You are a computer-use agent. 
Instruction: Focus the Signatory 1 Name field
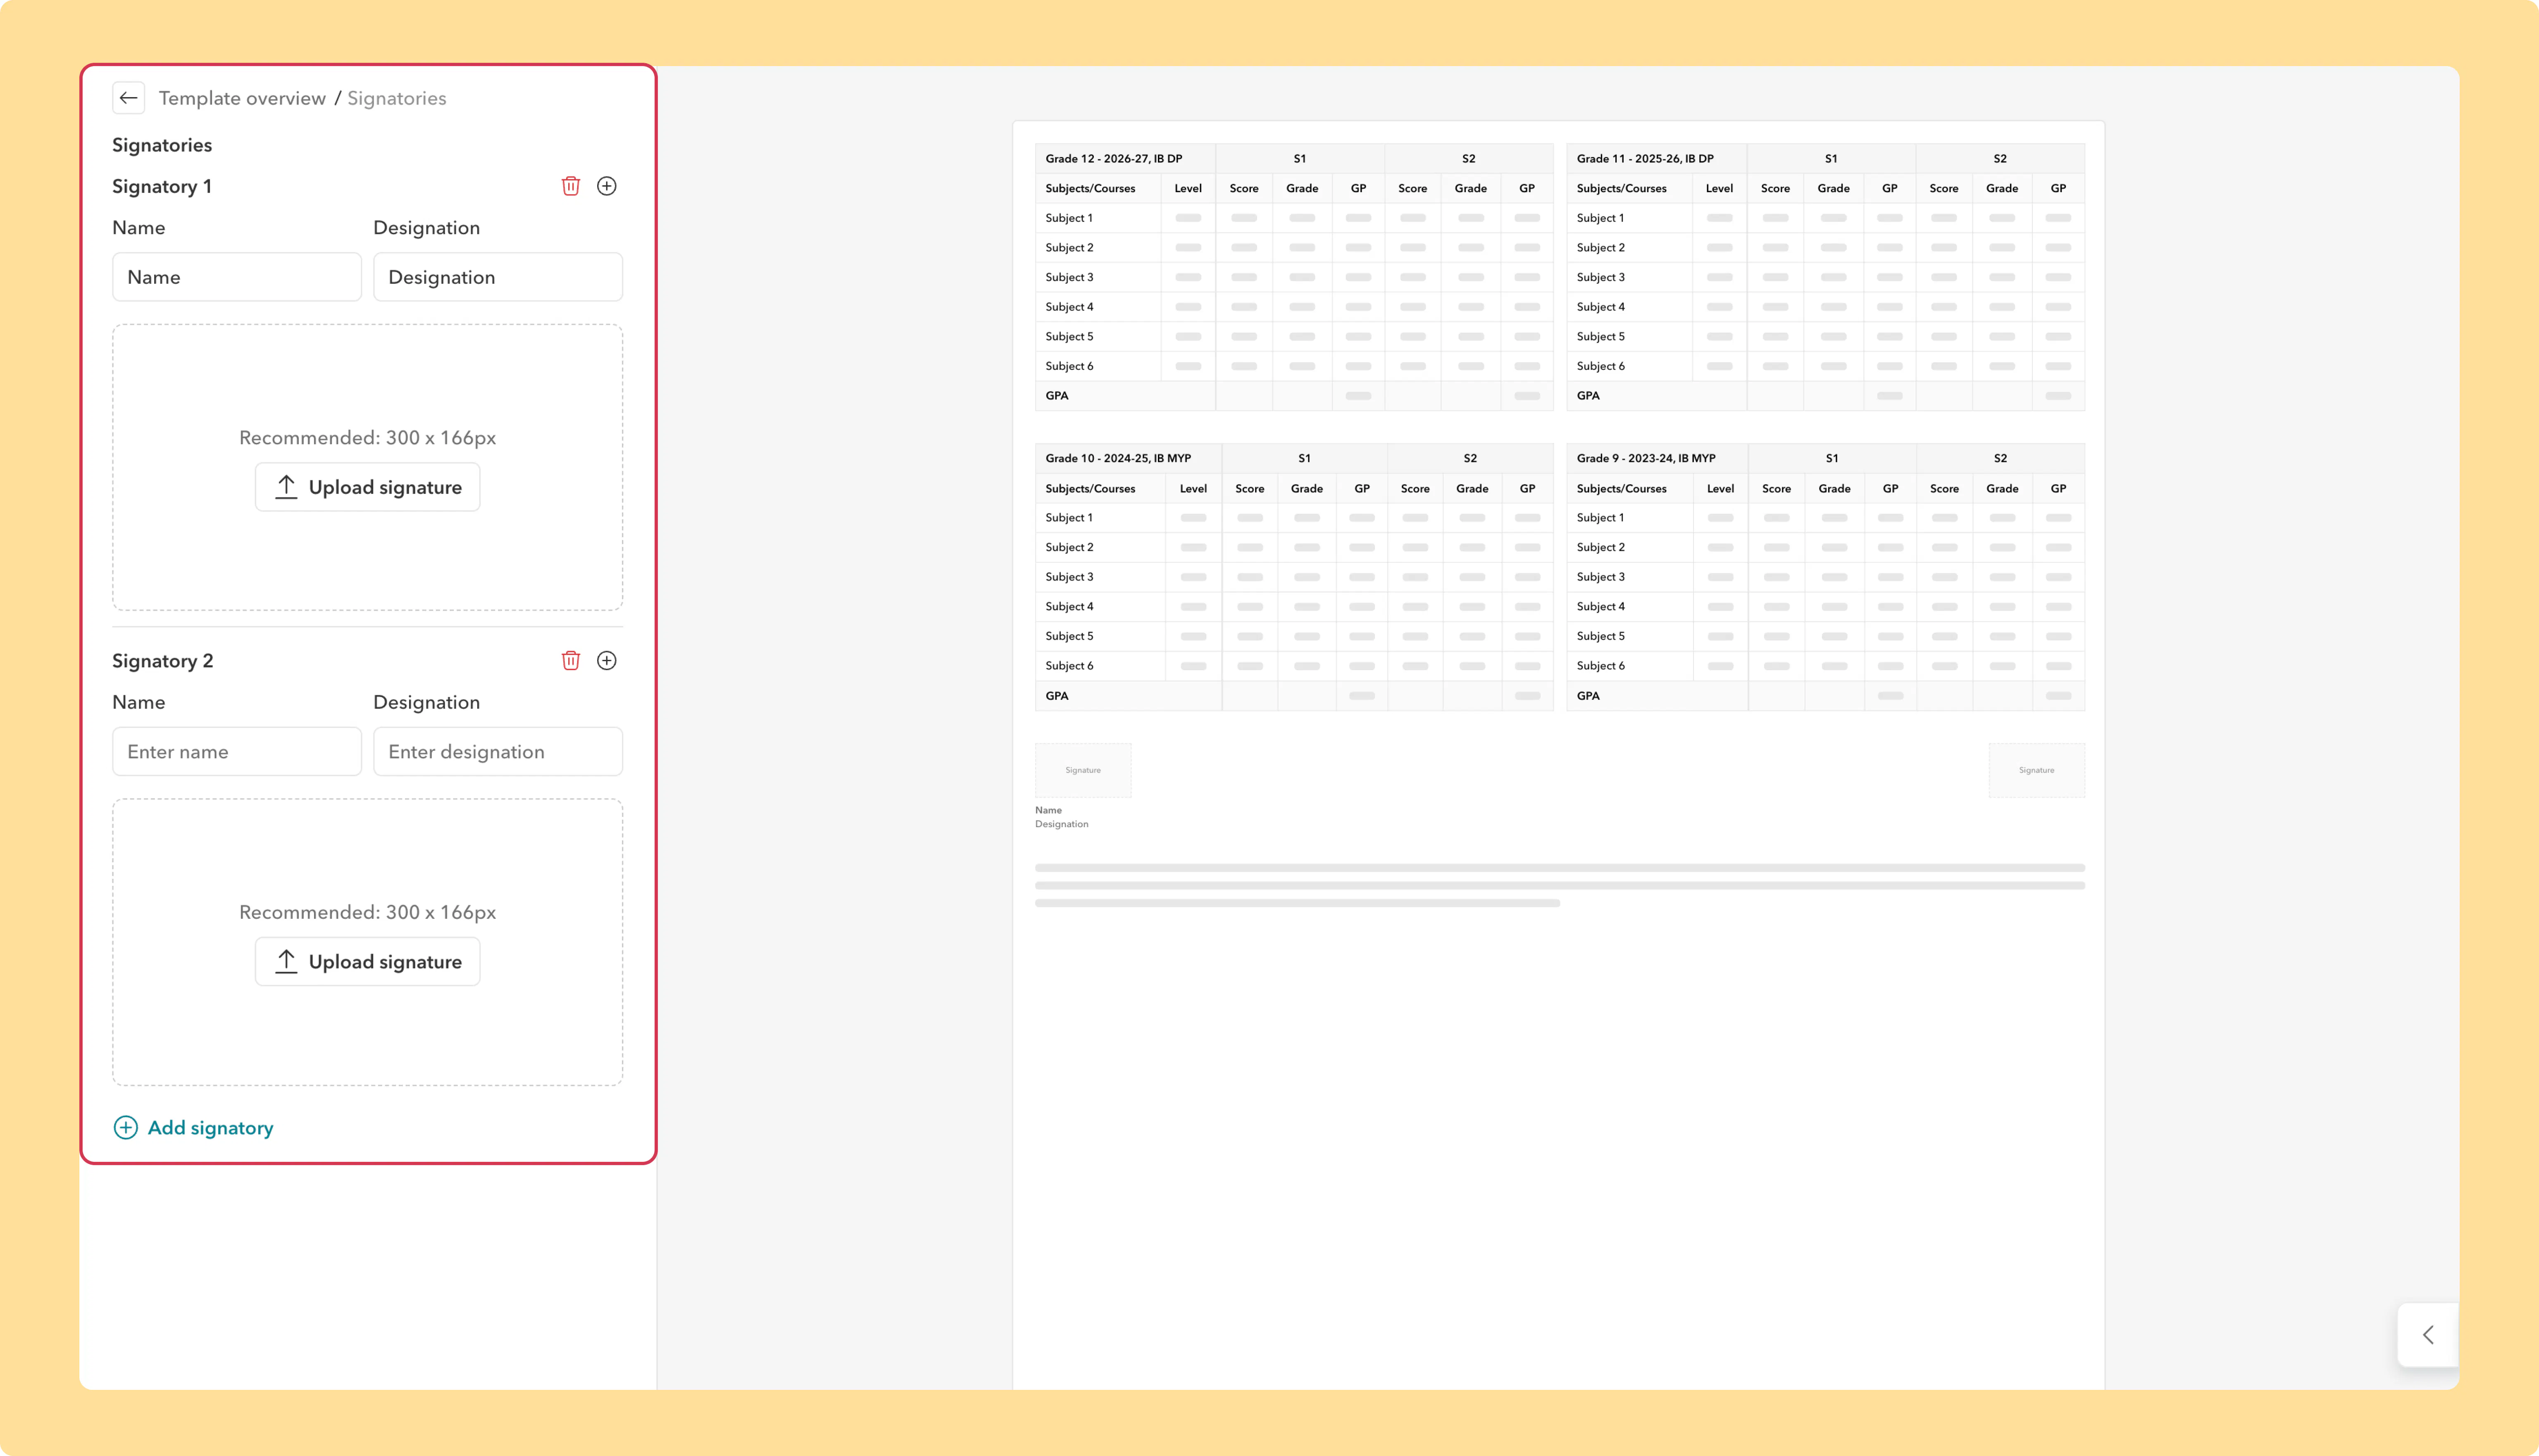tap(237, 277)
